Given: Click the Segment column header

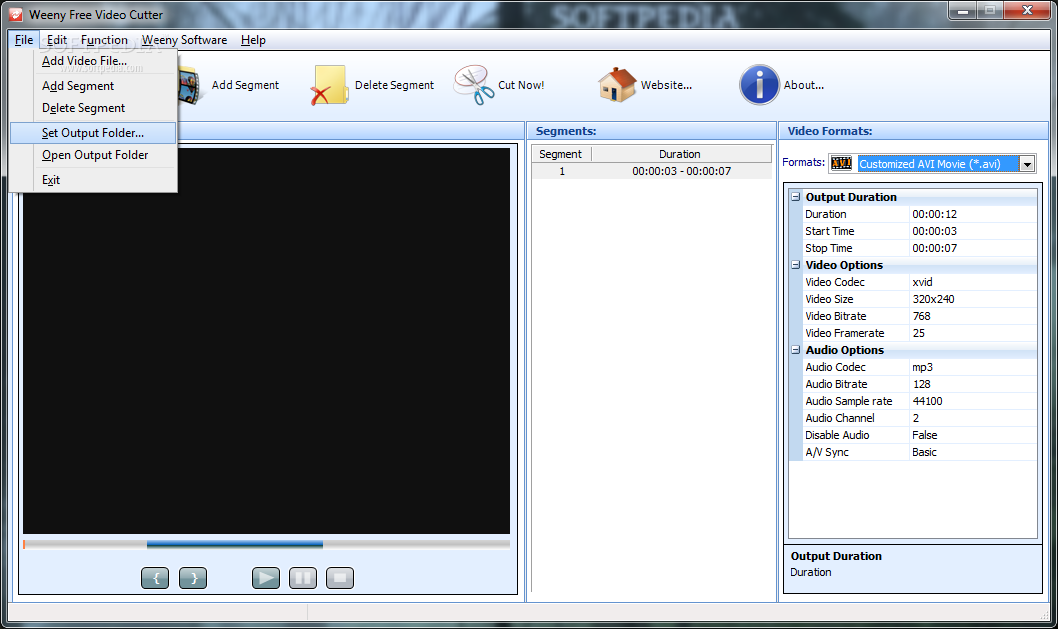Looking at the screenshot, I should point(561,154).
